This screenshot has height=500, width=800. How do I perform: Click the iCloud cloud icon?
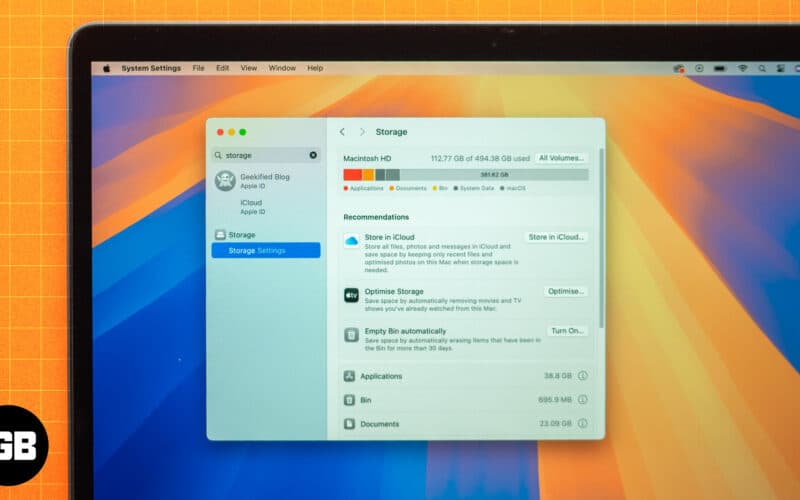tap(351, 241)
